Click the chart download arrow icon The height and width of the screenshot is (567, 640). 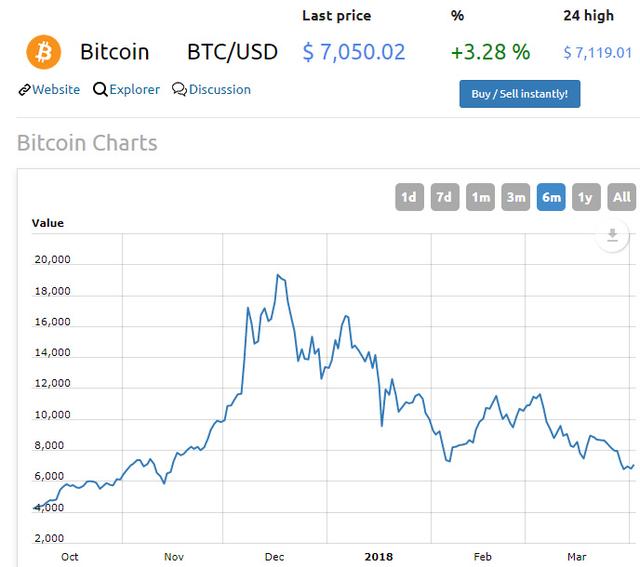click(x=612, y=235)
